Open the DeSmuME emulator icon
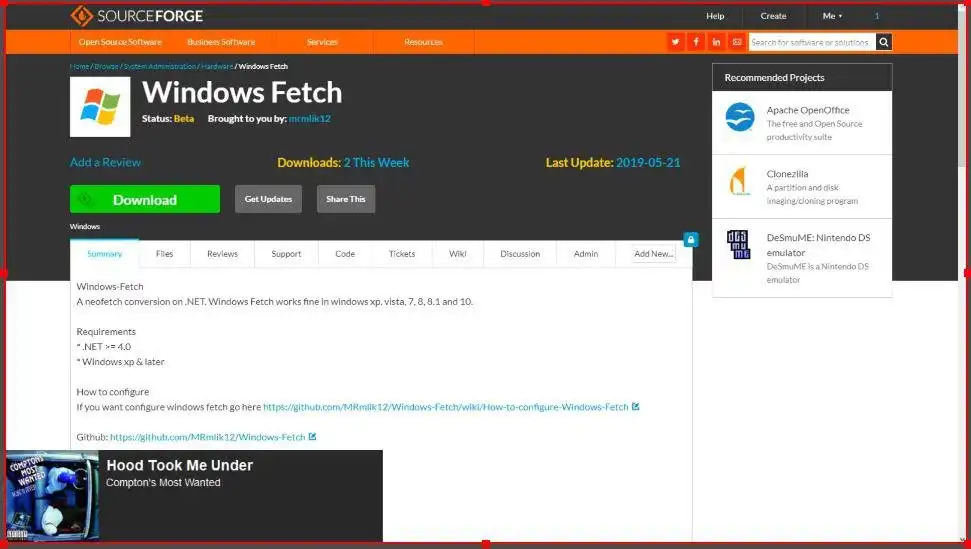 (738, 244)
